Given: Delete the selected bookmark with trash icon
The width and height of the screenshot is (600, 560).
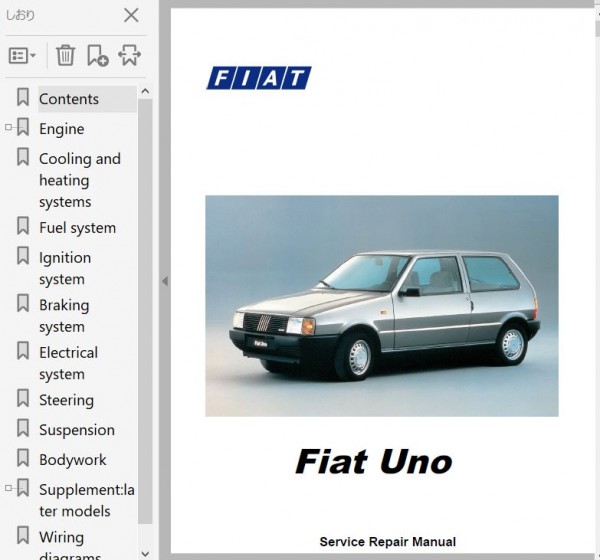Looking at the screenshot, I should click(x=65, y=56).
